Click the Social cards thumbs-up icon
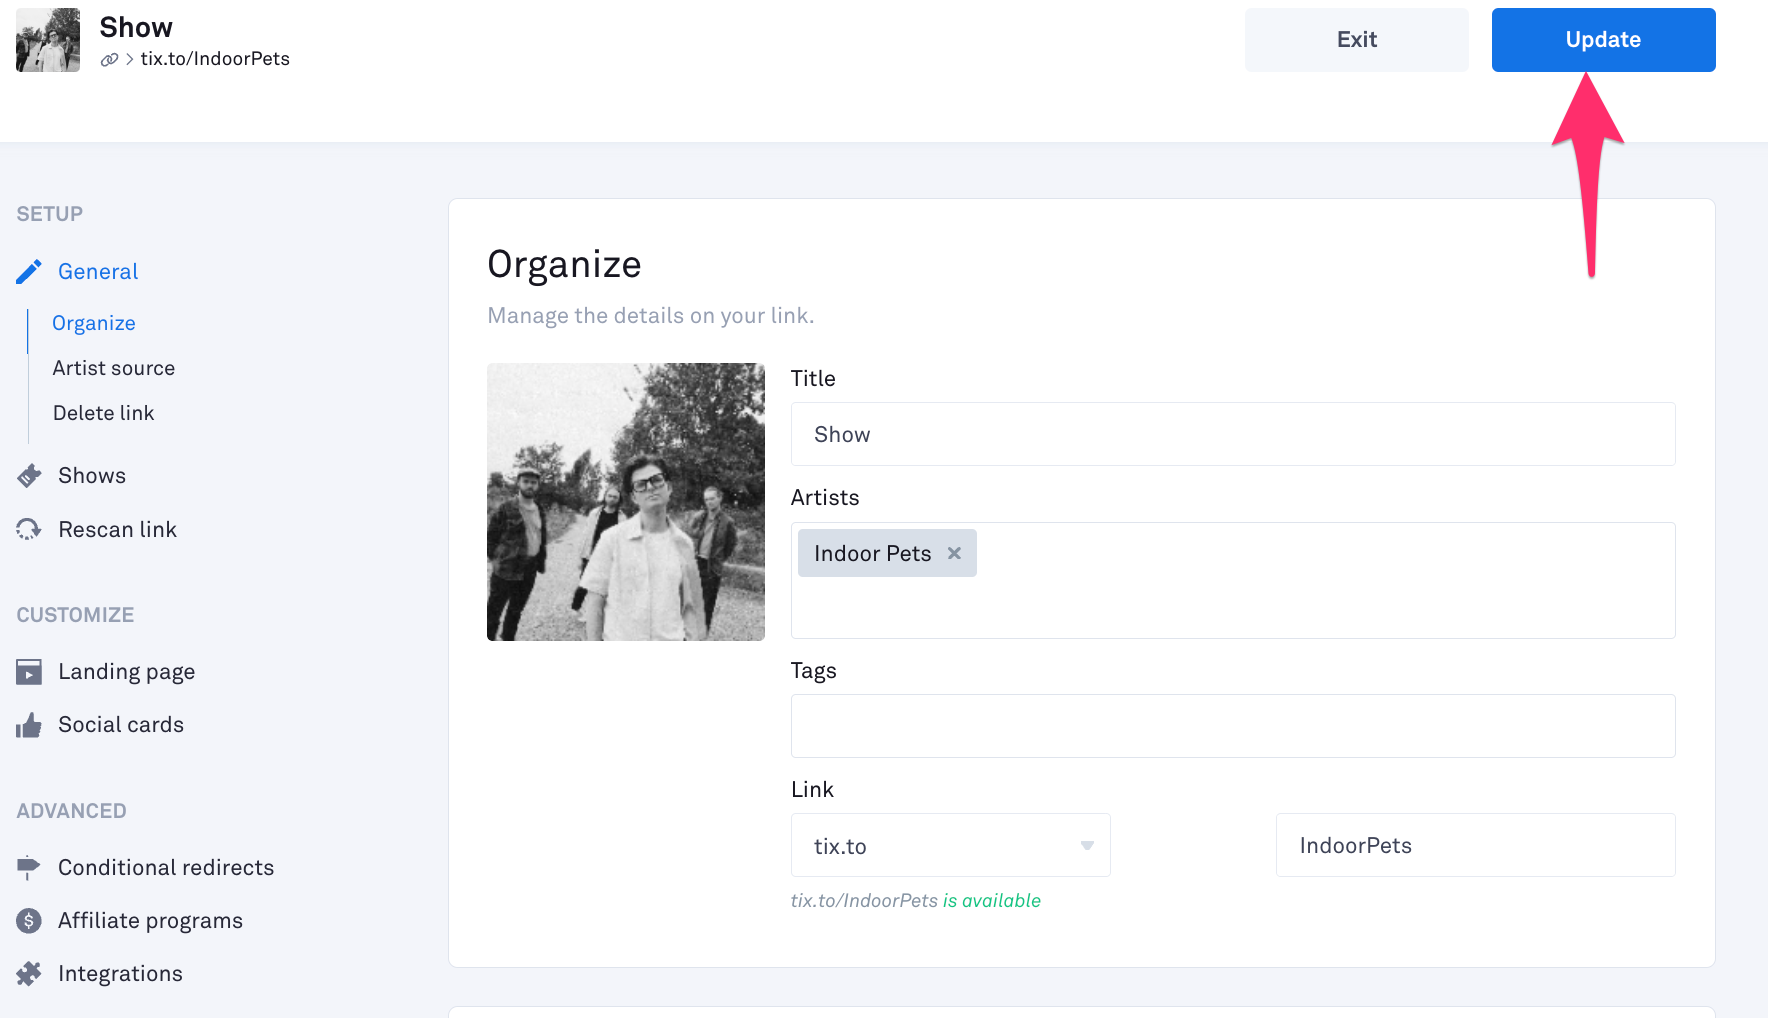 coord(29,725)
